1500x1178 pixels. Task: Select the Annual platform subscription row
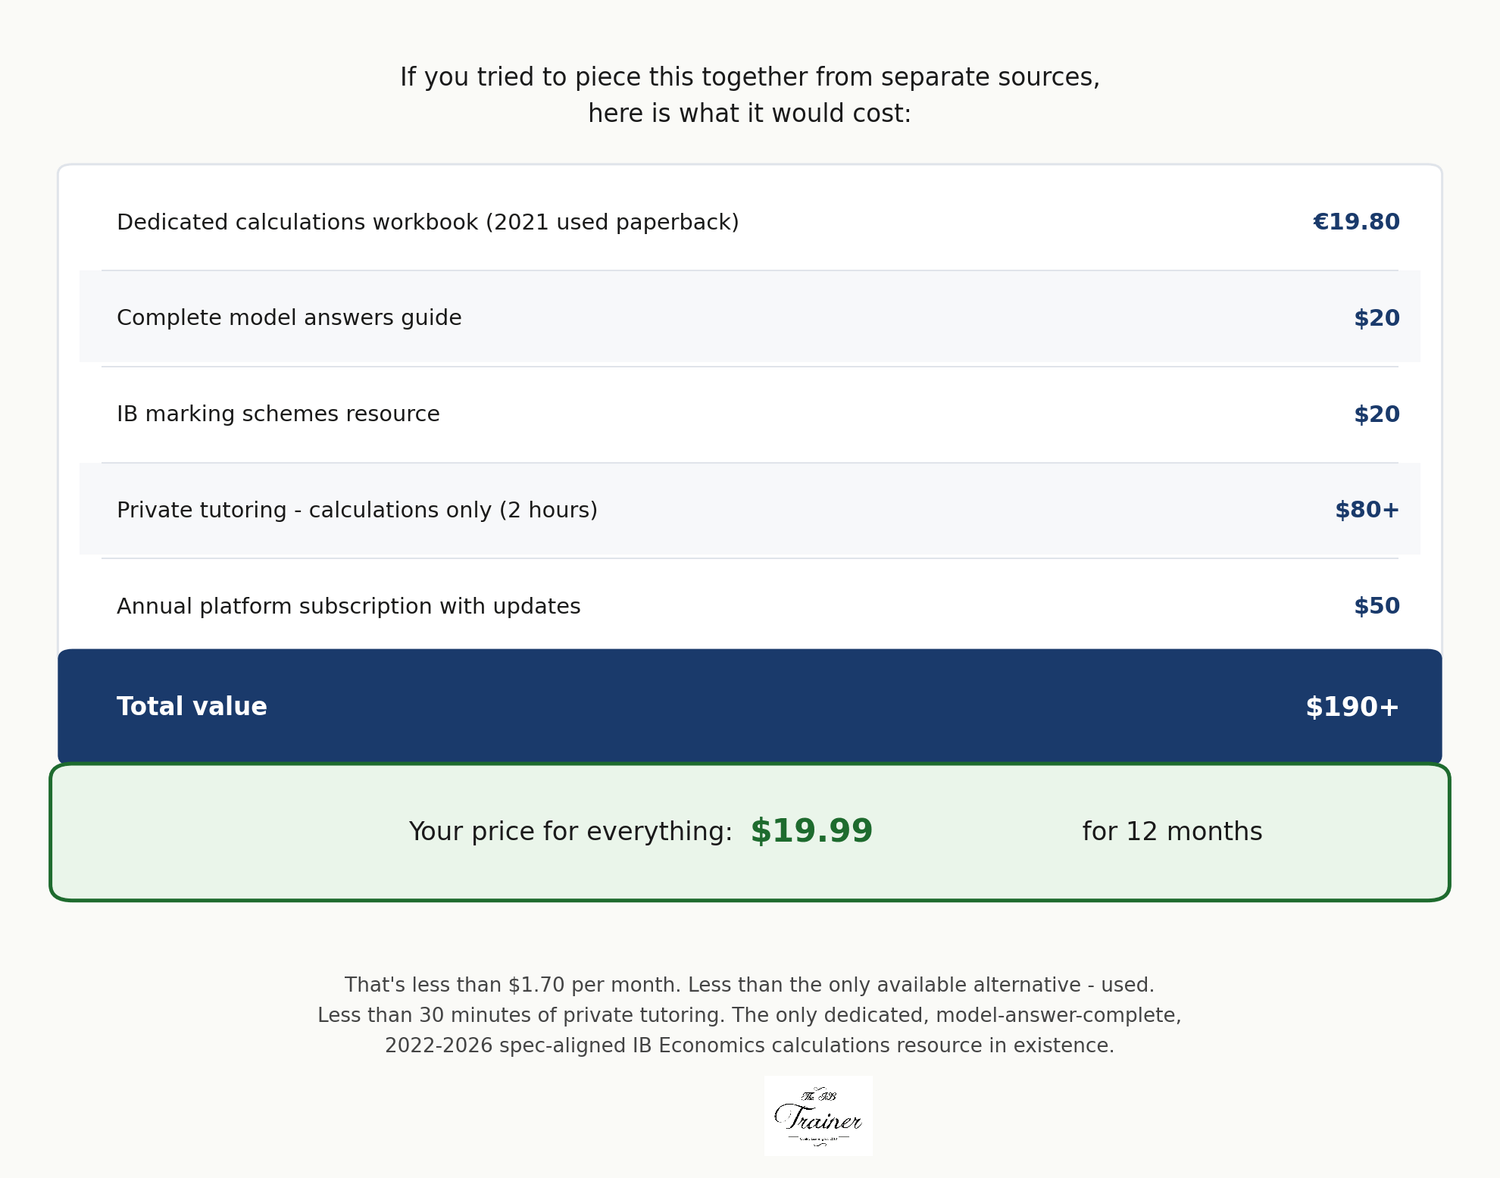click(348, 606)
